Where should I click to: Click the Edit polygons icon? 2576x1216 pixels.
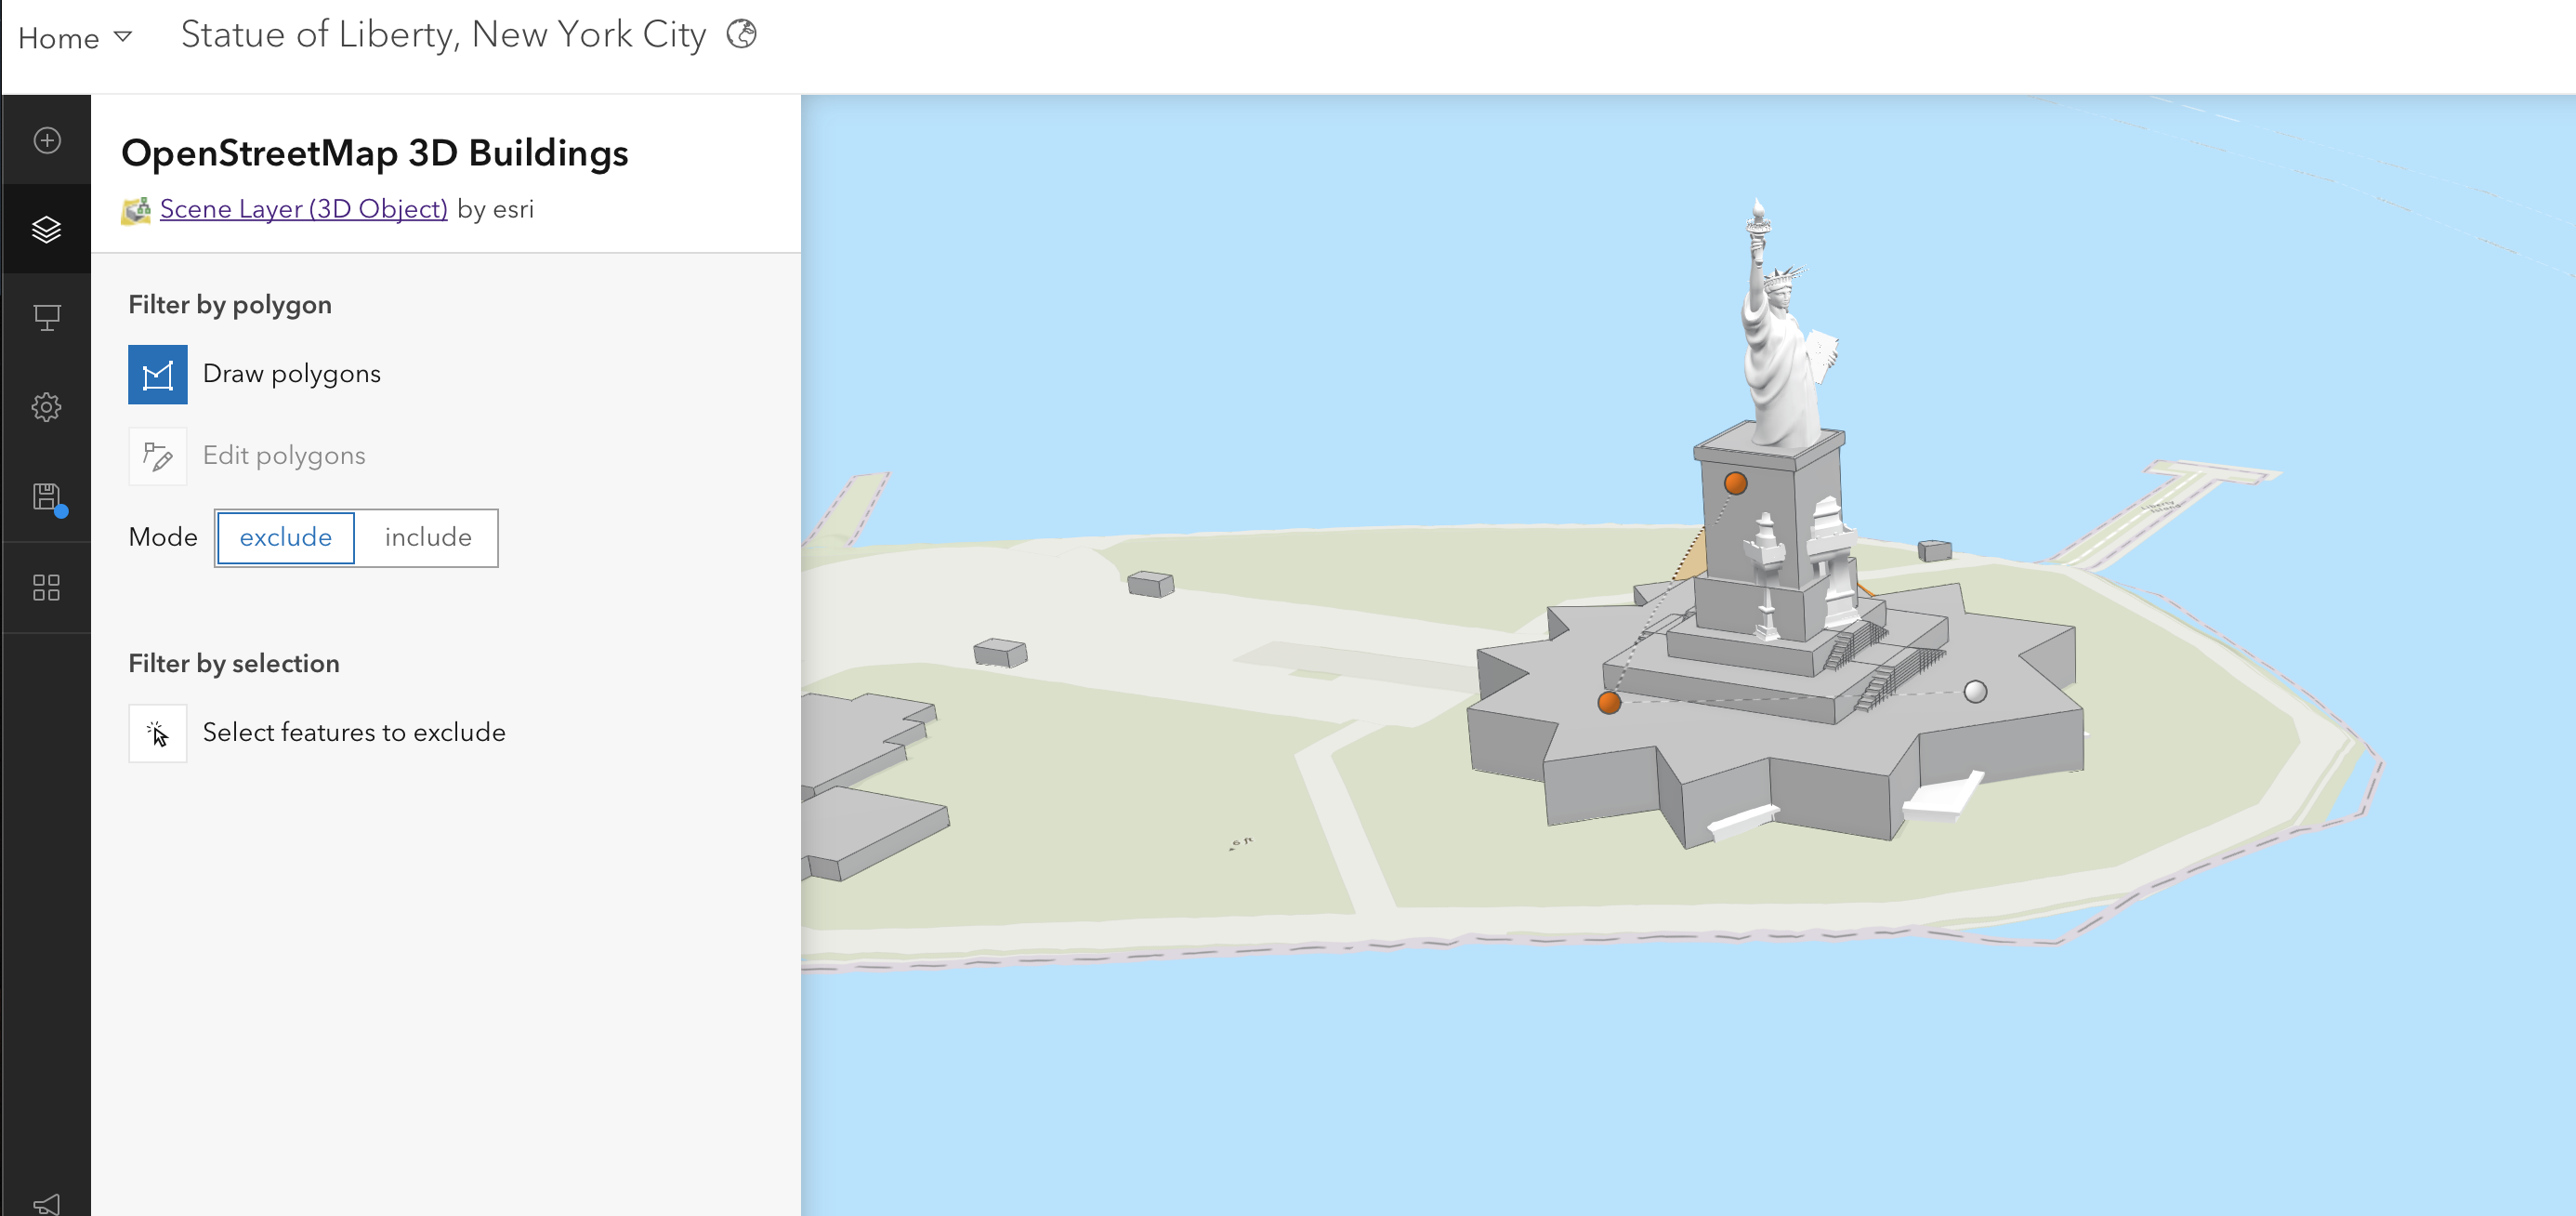(x=158, y=457)
